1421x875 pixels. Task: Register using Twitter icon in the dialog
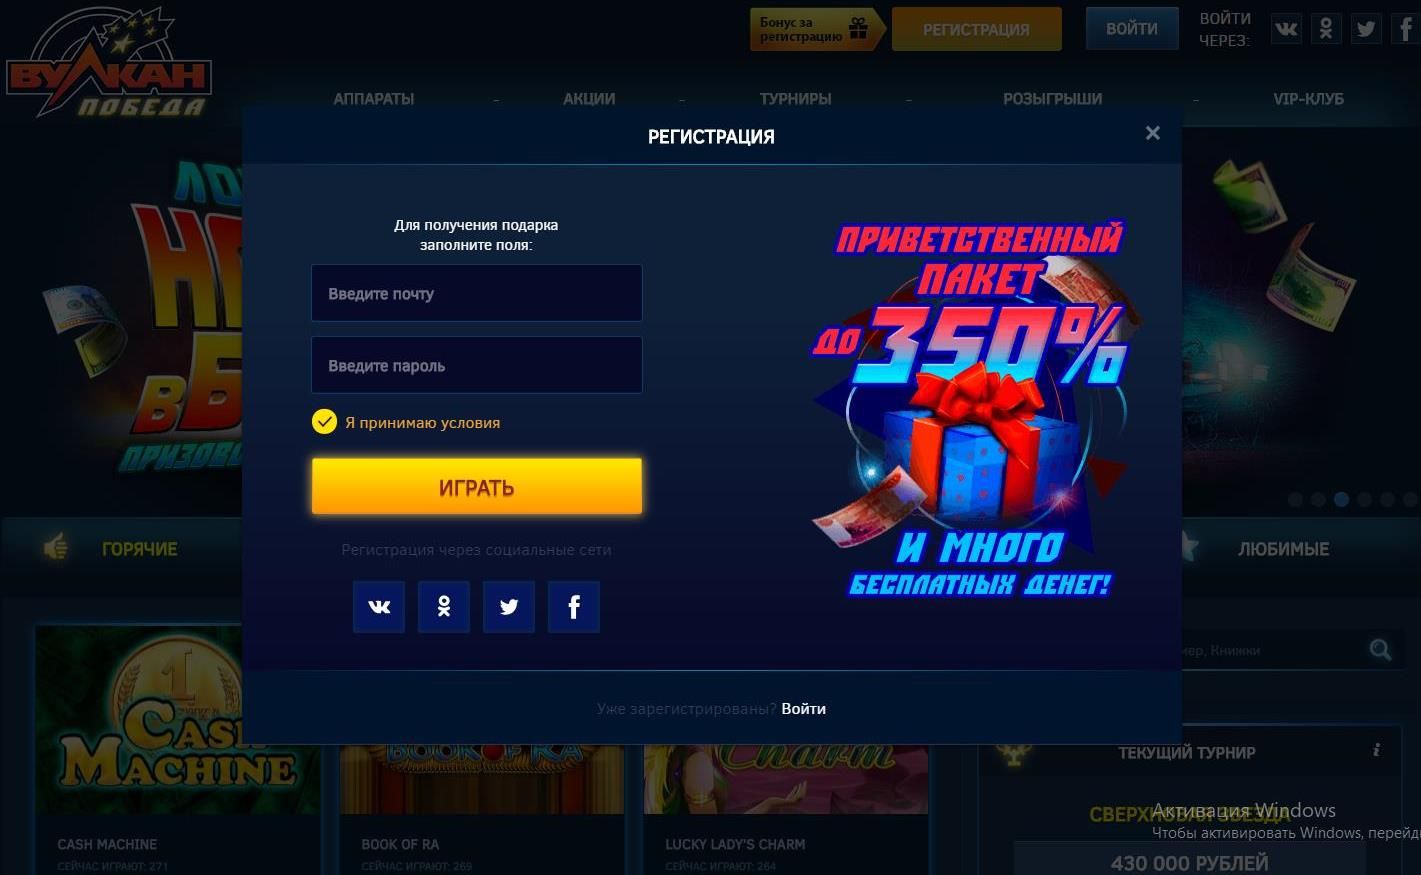pos(509,607)
